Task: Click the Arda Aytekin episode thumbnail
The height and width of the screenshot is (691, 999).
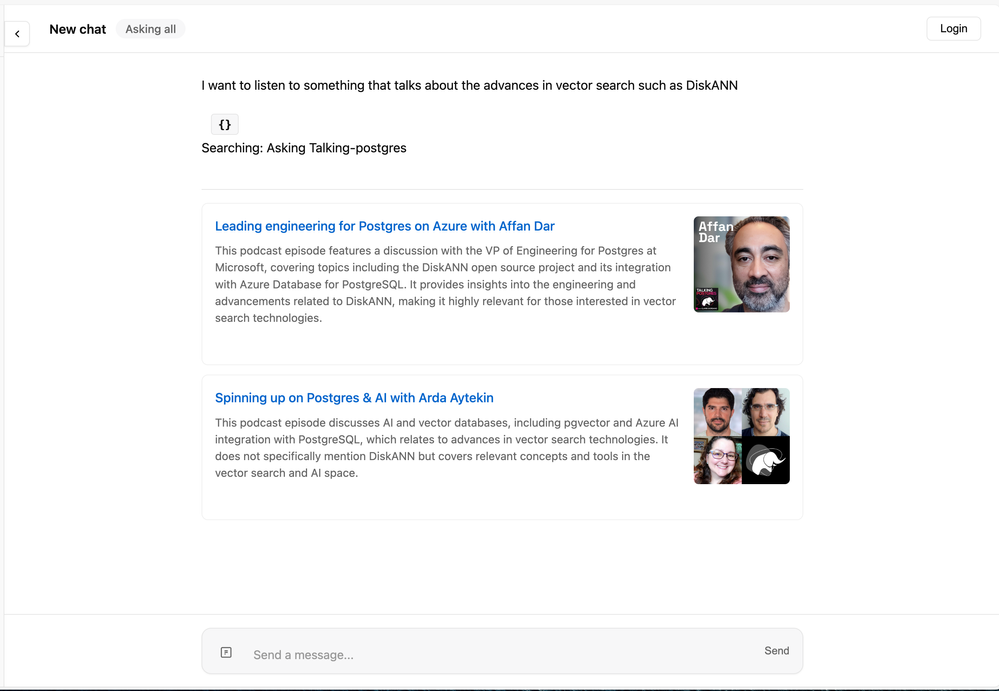Action: (742, 436)
